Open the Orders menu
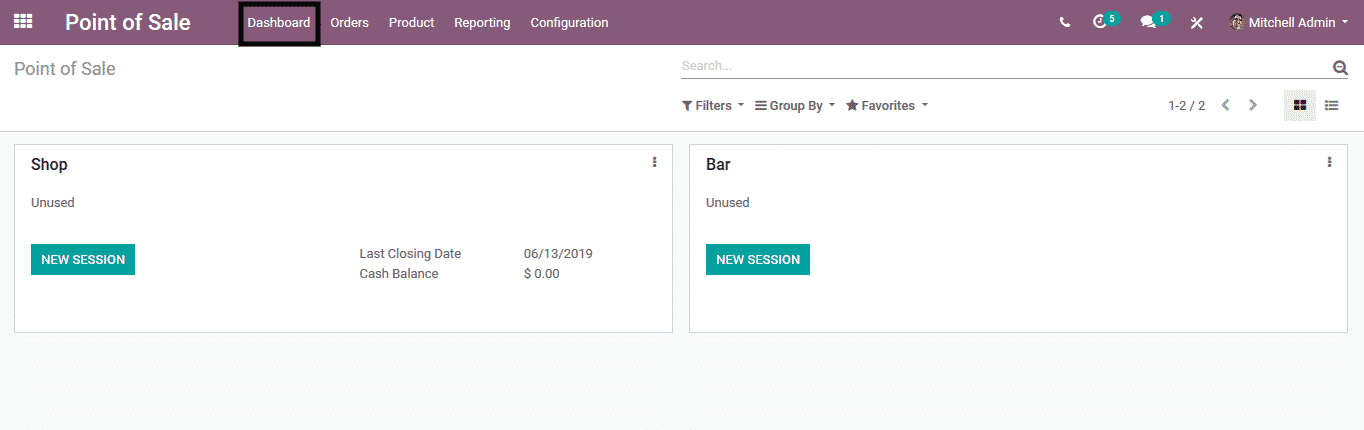This screenshot has height=430, width=1364. (x=349, y=22)
